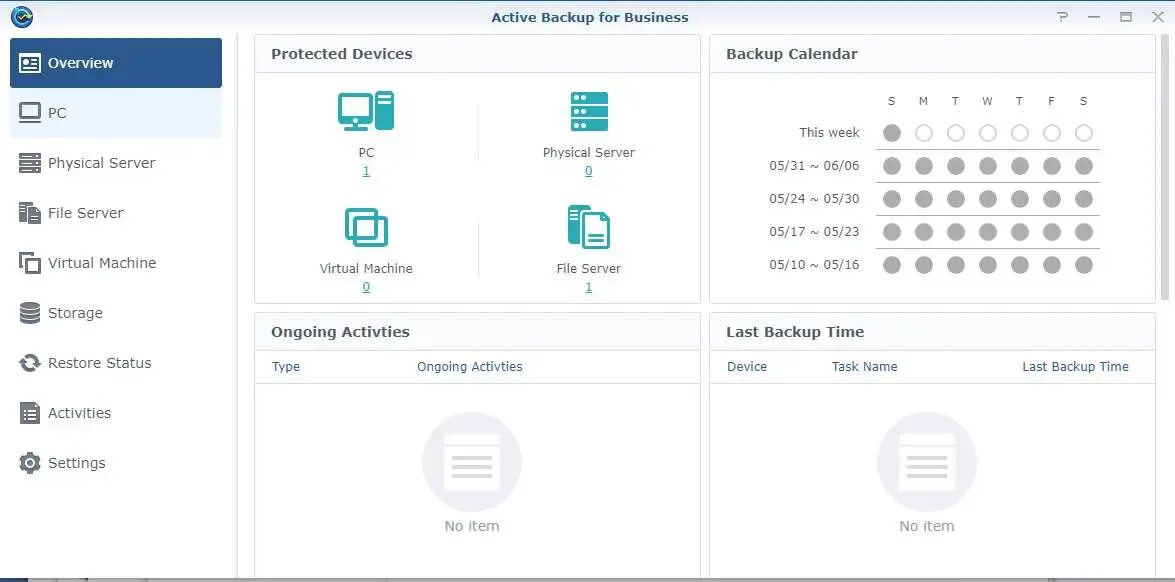Maximize the Active Backup window
This screenshot has width=1175, height=582.
tap(1126, 17)
